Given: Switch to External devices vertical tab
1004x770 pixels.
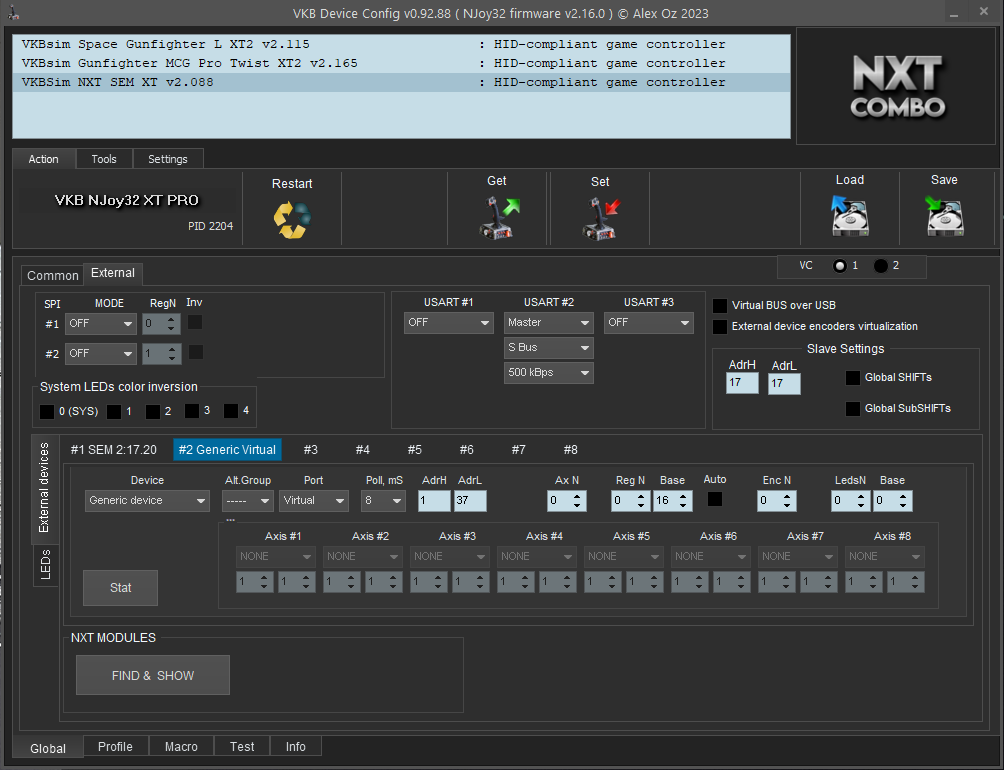Looking at the screenshot, I should click(x=44, y=488).
